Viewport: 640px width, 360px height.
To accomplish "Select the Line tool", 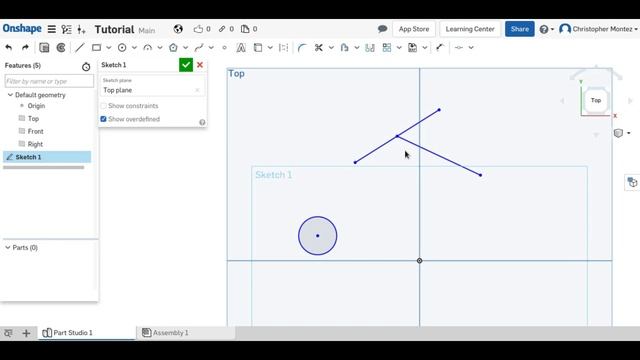I will (80, 48).
